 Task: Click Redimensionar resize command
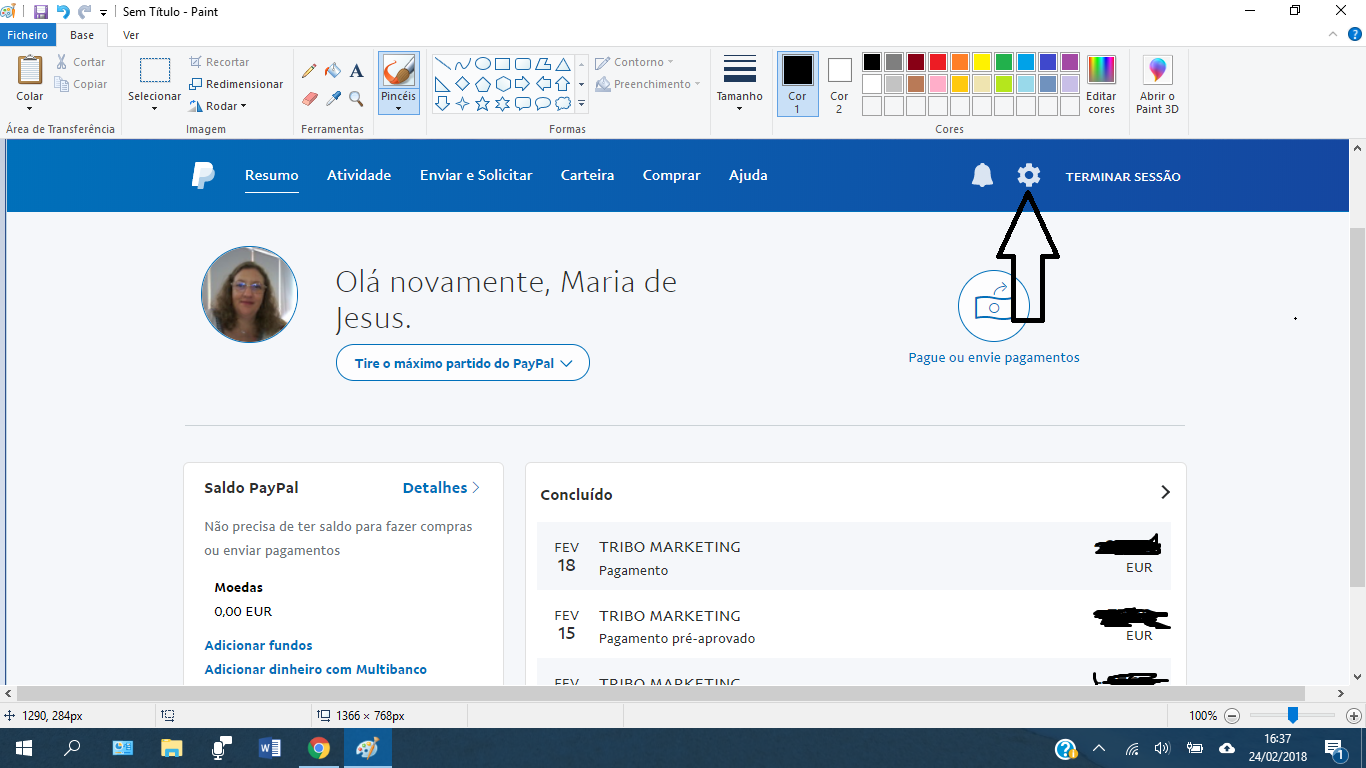coord(235,84)
